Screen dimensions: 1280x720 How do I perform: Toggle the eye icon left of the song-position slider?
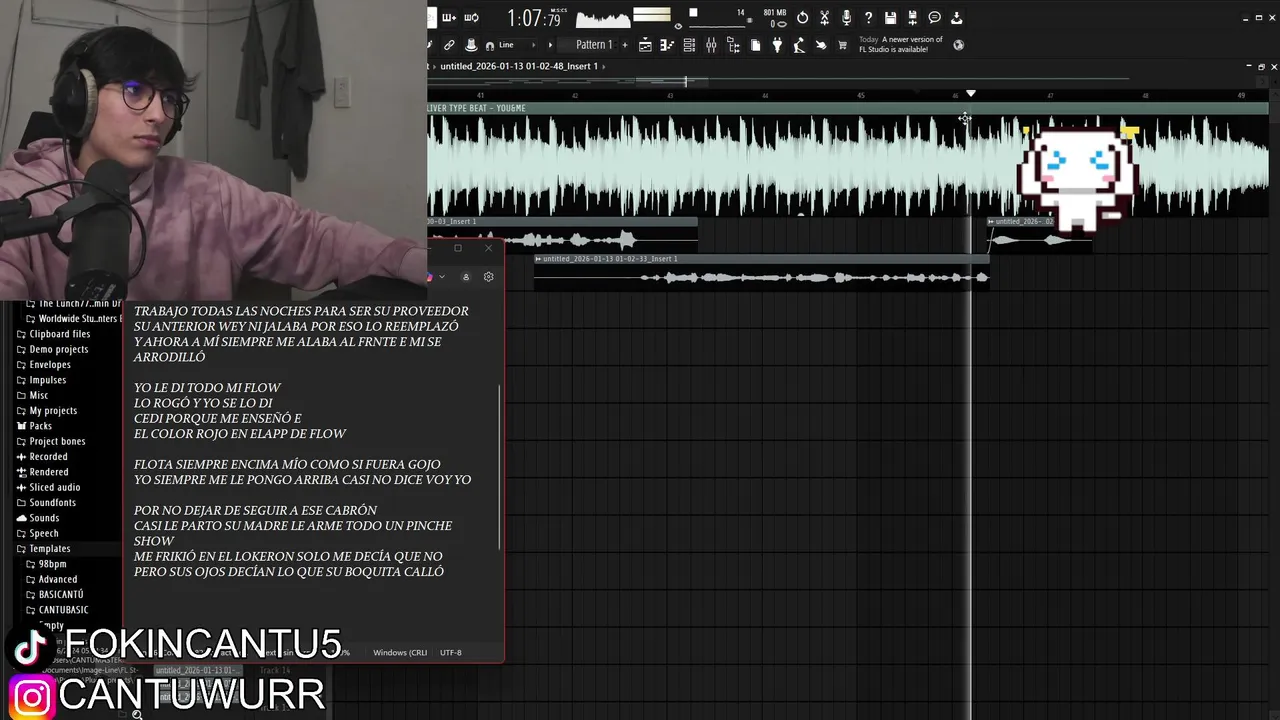[x=679, y=26]
